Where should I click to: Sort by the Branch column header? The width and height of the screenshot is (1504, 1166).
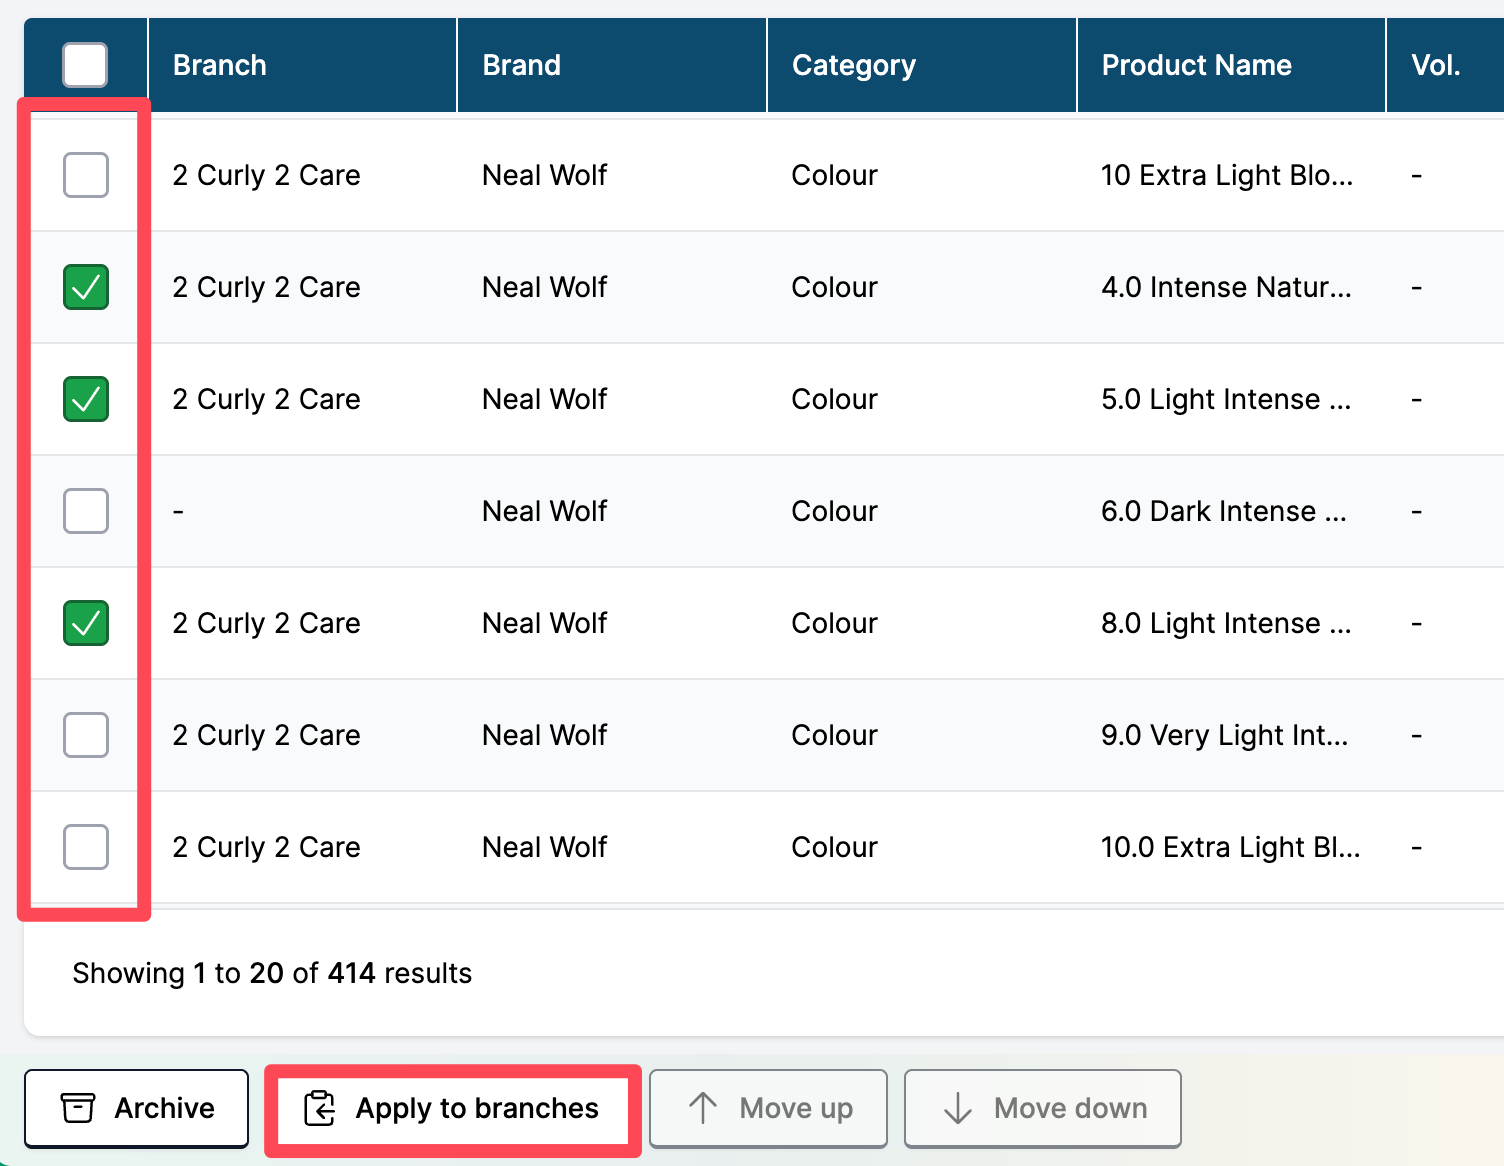[x=220, y=65]
